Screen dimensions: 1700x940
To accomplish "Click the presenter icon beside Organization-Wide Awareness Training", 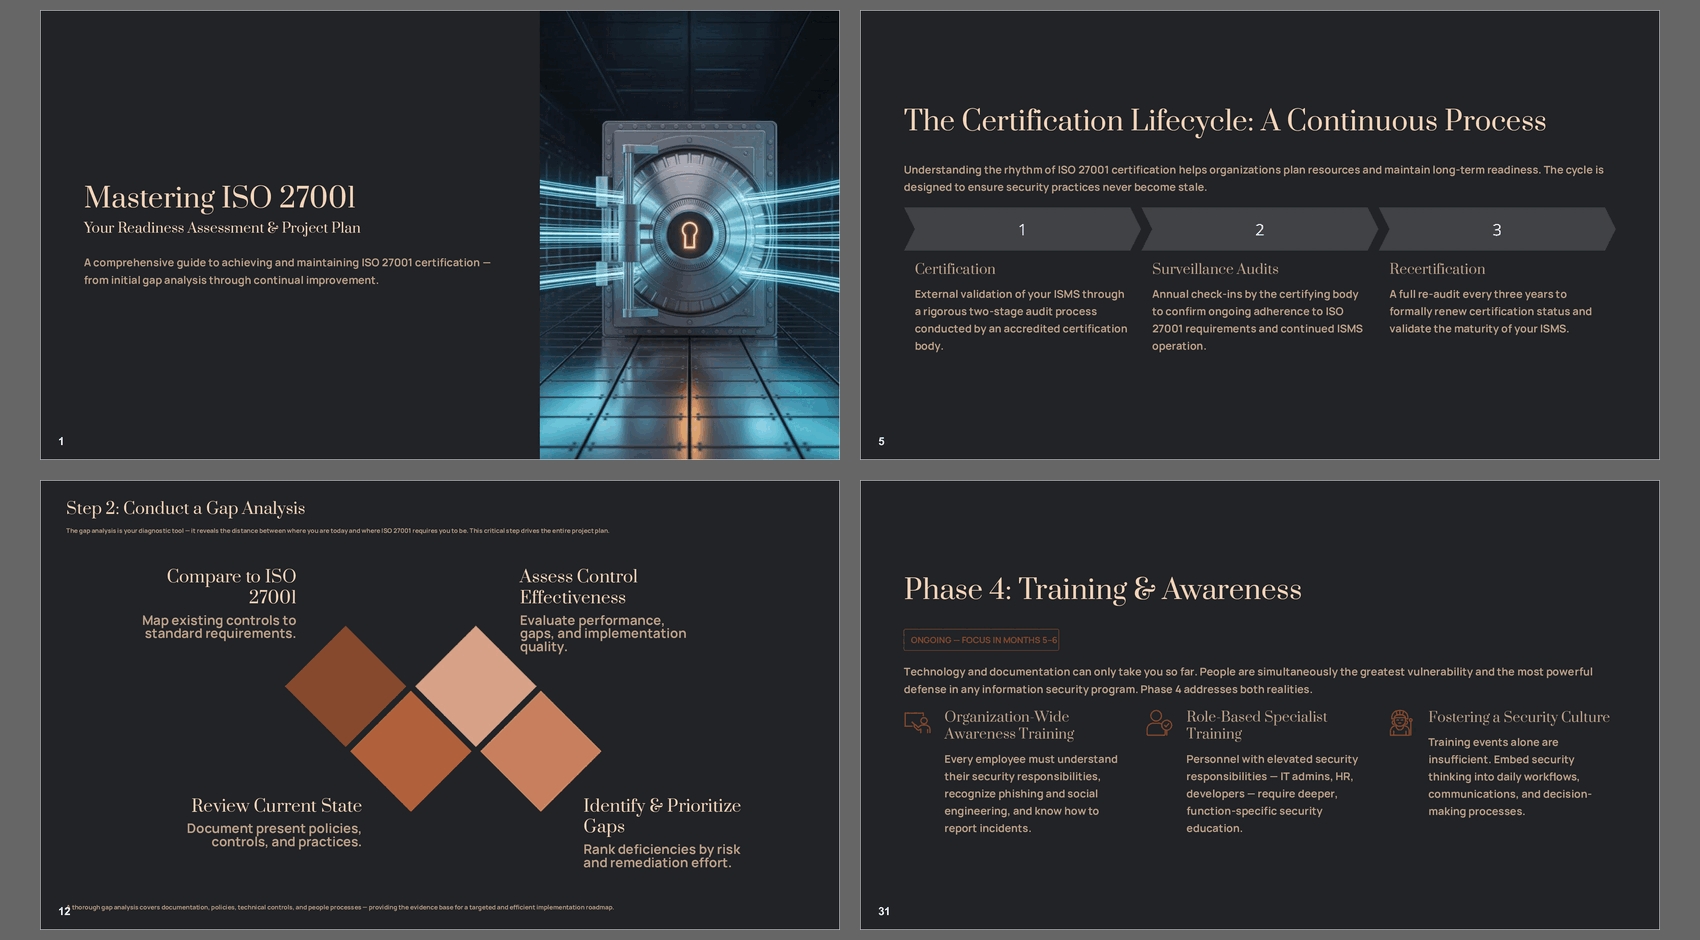I will [917, 722].
